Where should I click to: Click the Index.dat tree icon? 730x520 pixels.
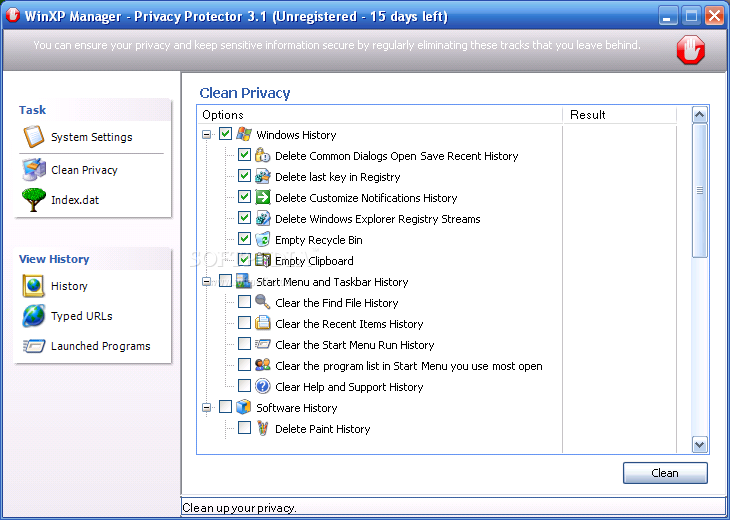click(x=34, y=200)
